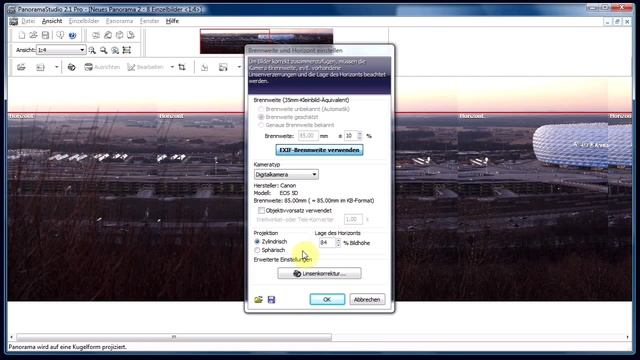Enable 'Objektivvorsatz verwendet' checkbox

coord(261,211)
